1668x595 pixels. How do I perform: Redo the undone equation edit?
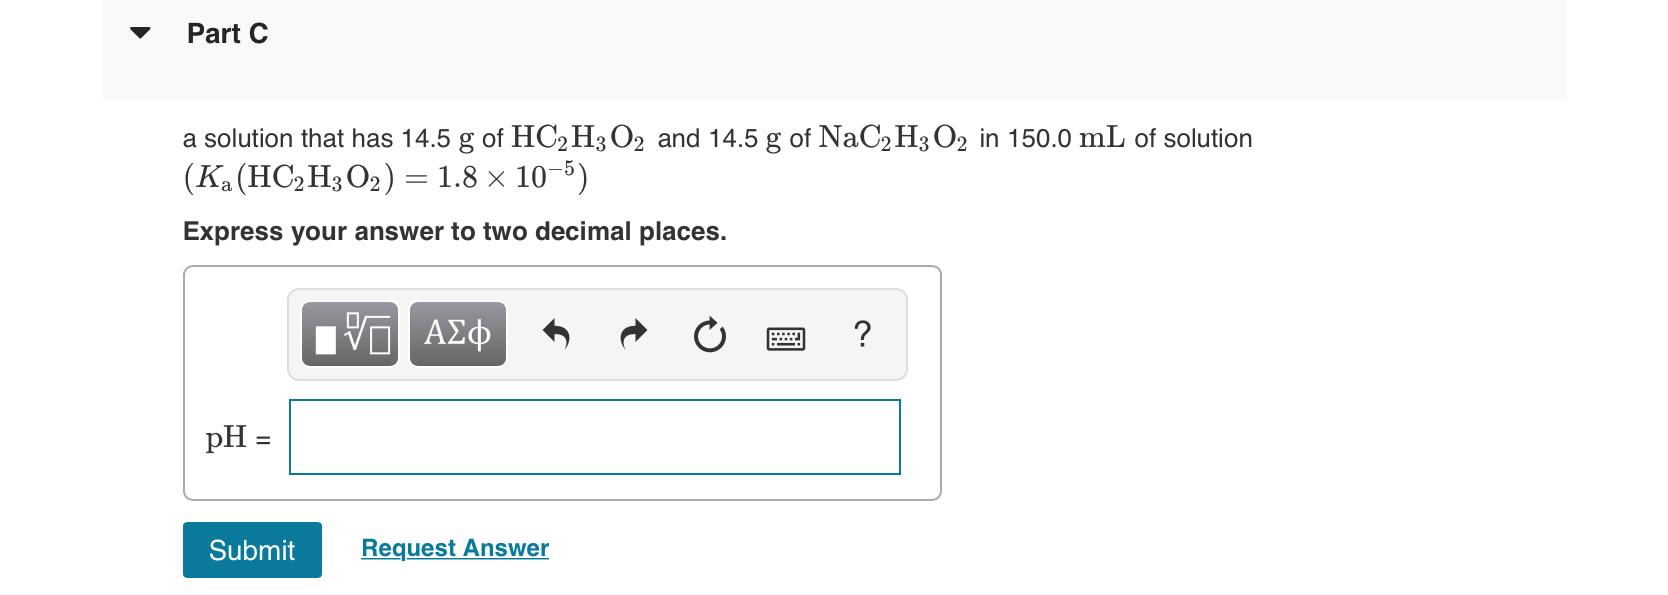click(632, 334)
